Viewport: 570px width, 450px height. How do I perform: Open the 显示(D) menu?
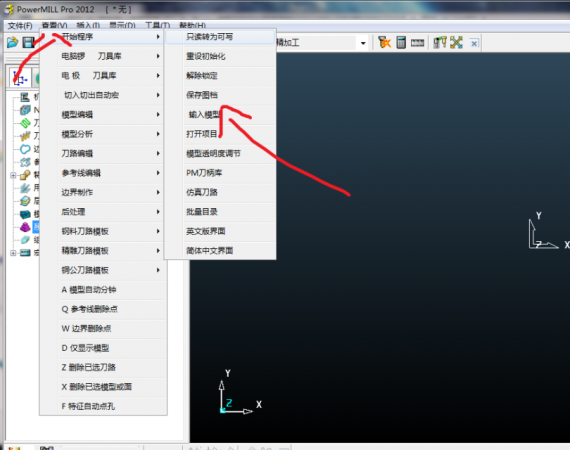(x=123, y=26)
